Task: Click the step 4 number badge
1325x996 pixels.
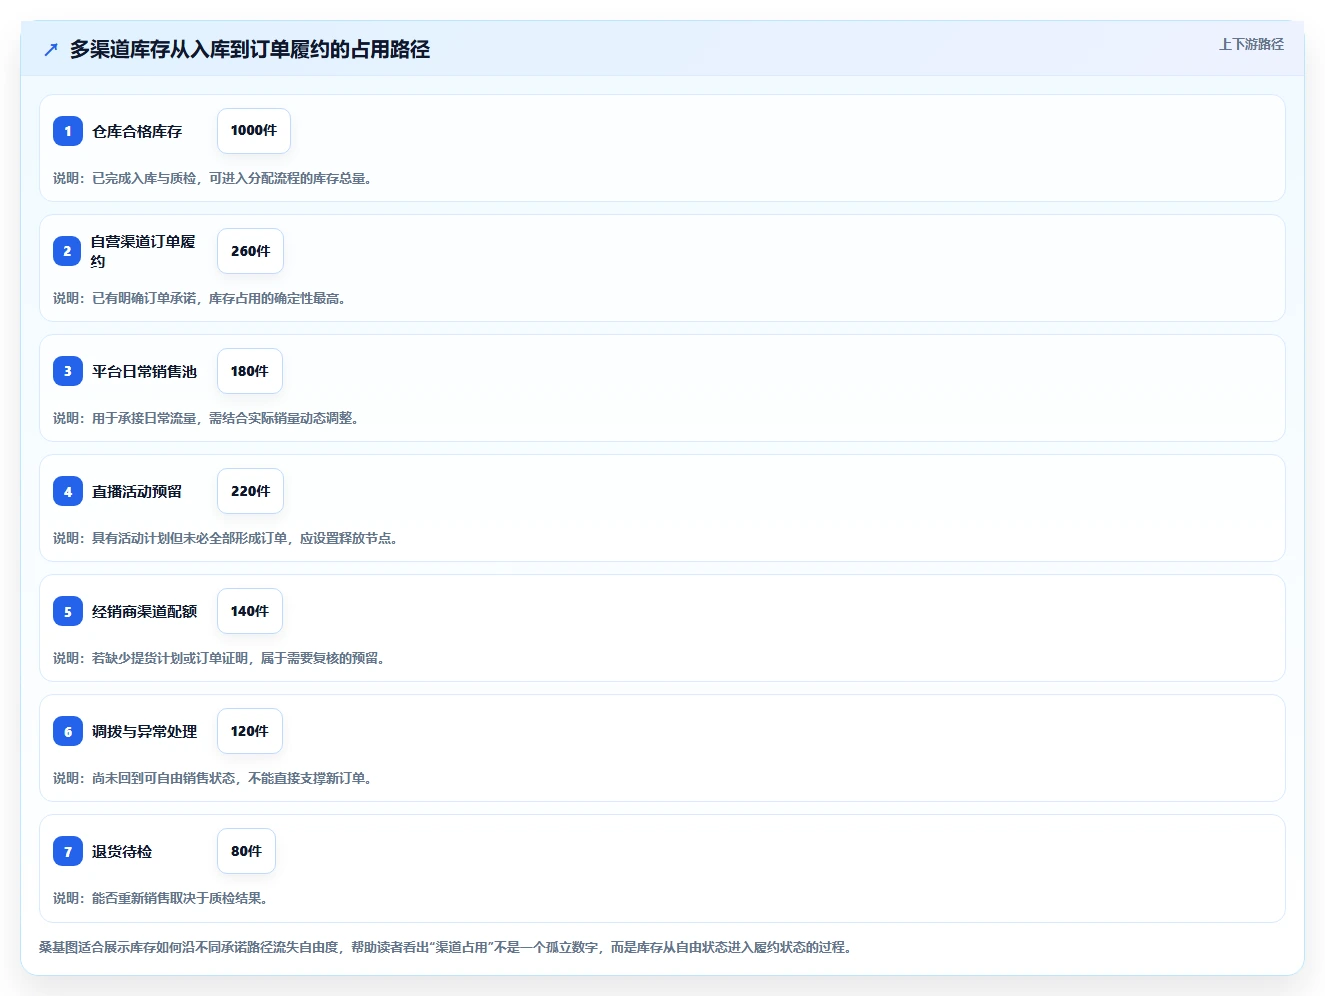Action: (68, 491)
